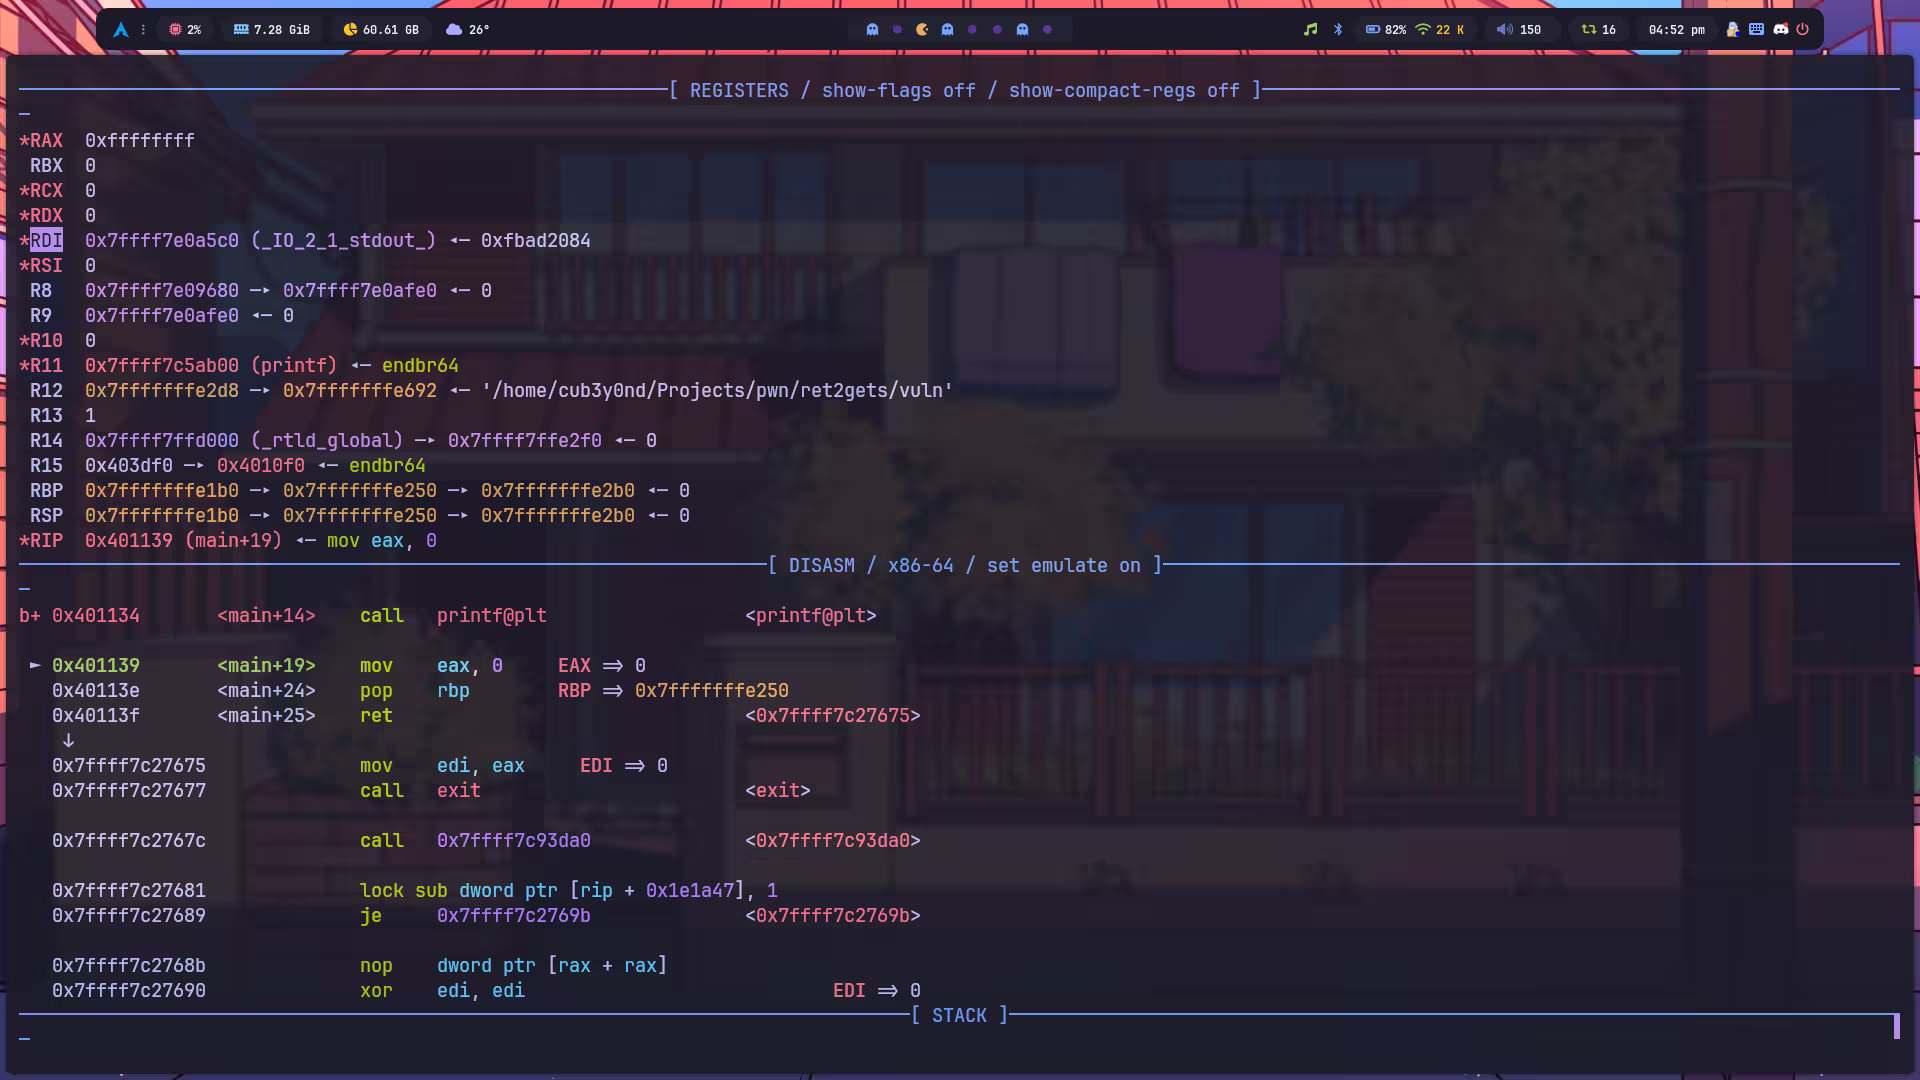Click the green music note icon
The height and width of the screenshot is (1080, 1920).
click(1310, 30)
